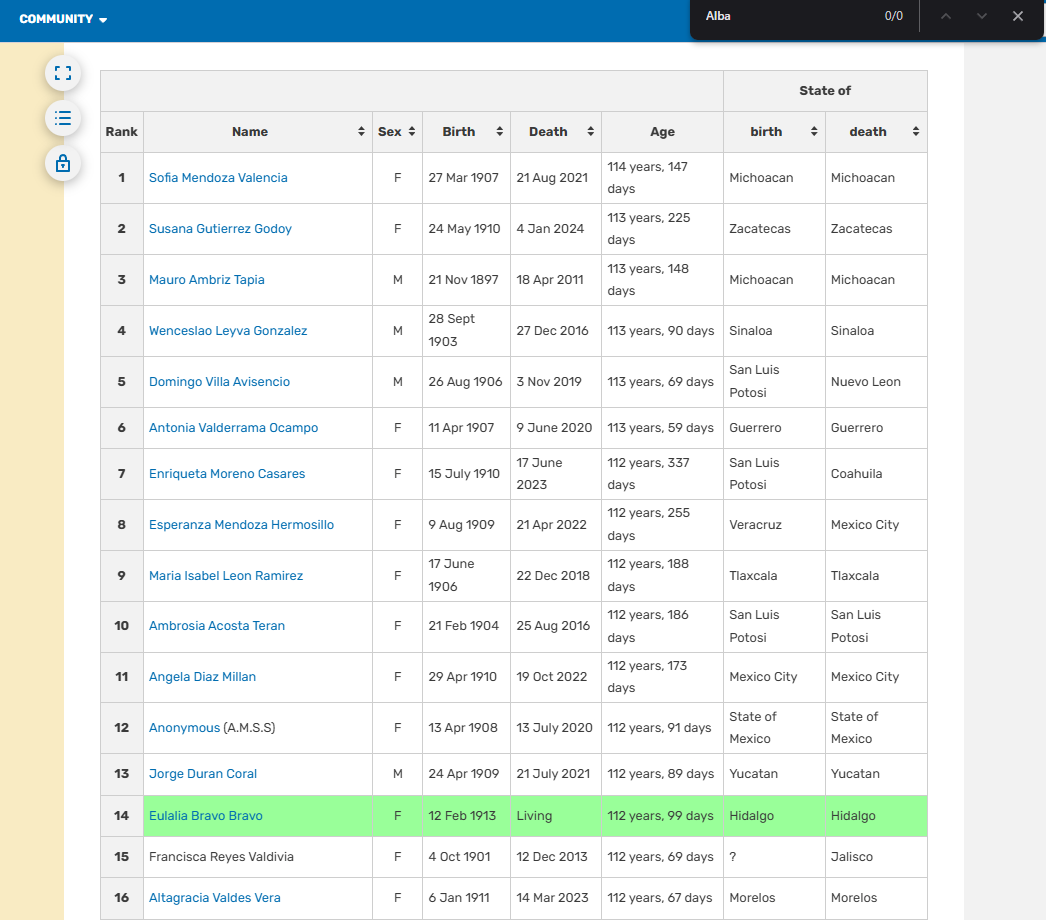Select the Francisca Reyes Valdivia name text
The height and width of the screenshot is (920, 1046).
pos(221,857)
